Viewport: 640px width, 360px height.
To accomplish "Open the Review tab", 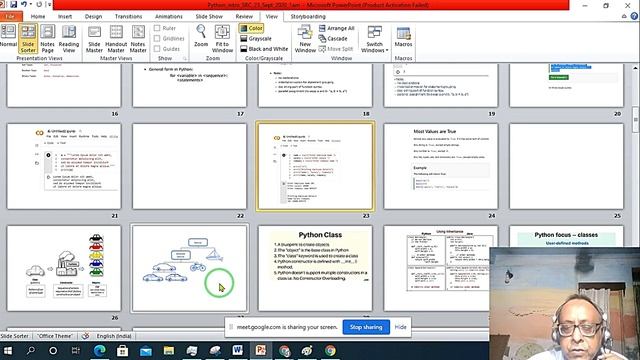I will [244, 16].
